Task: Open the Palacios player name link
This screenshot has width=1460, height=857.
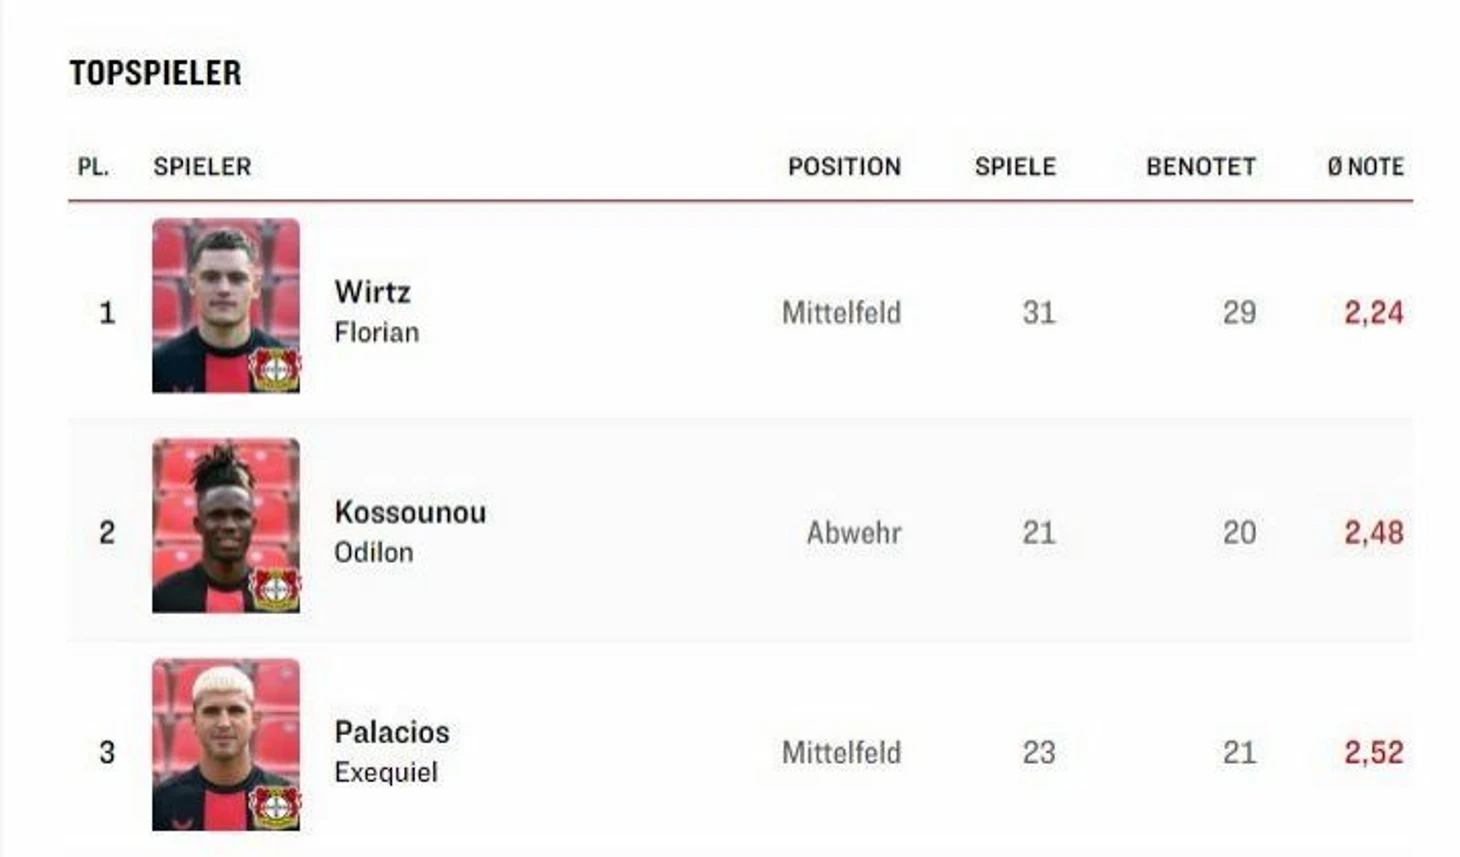Action: (392, 732)
